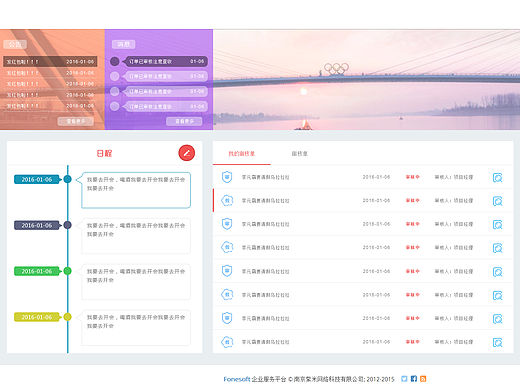Open the third message bubble in the purple panel

click(x=165, y=91)
